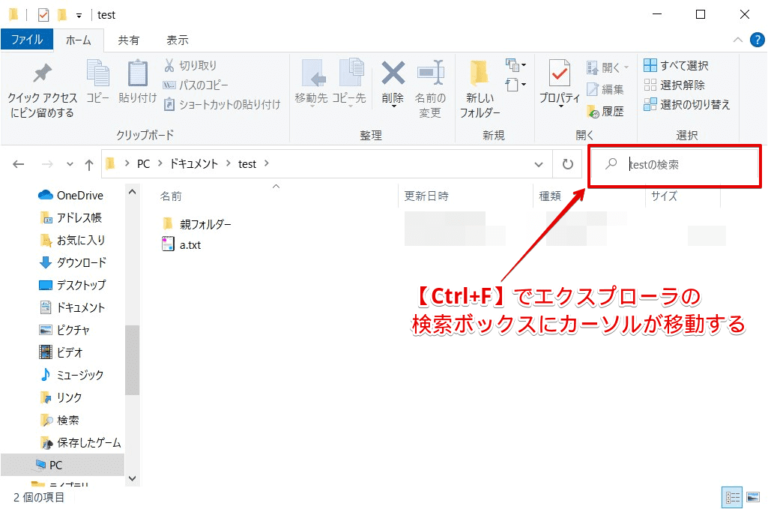Open History (履歴) in ribbon
Screen dimensions: 768x509
605,112
